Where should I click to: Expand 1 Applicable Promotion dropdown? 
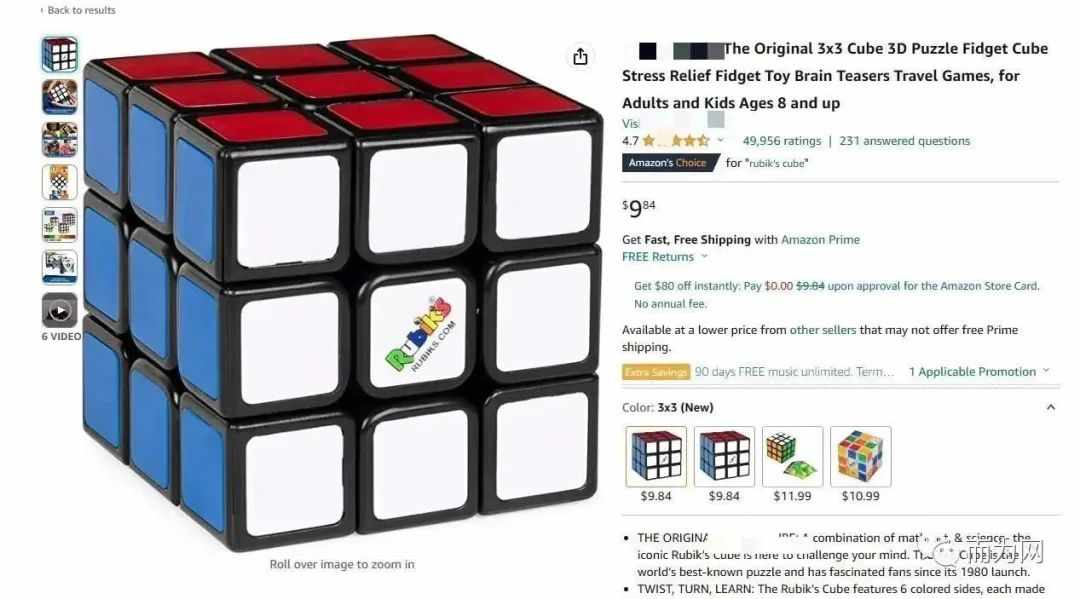(1046, 371)
